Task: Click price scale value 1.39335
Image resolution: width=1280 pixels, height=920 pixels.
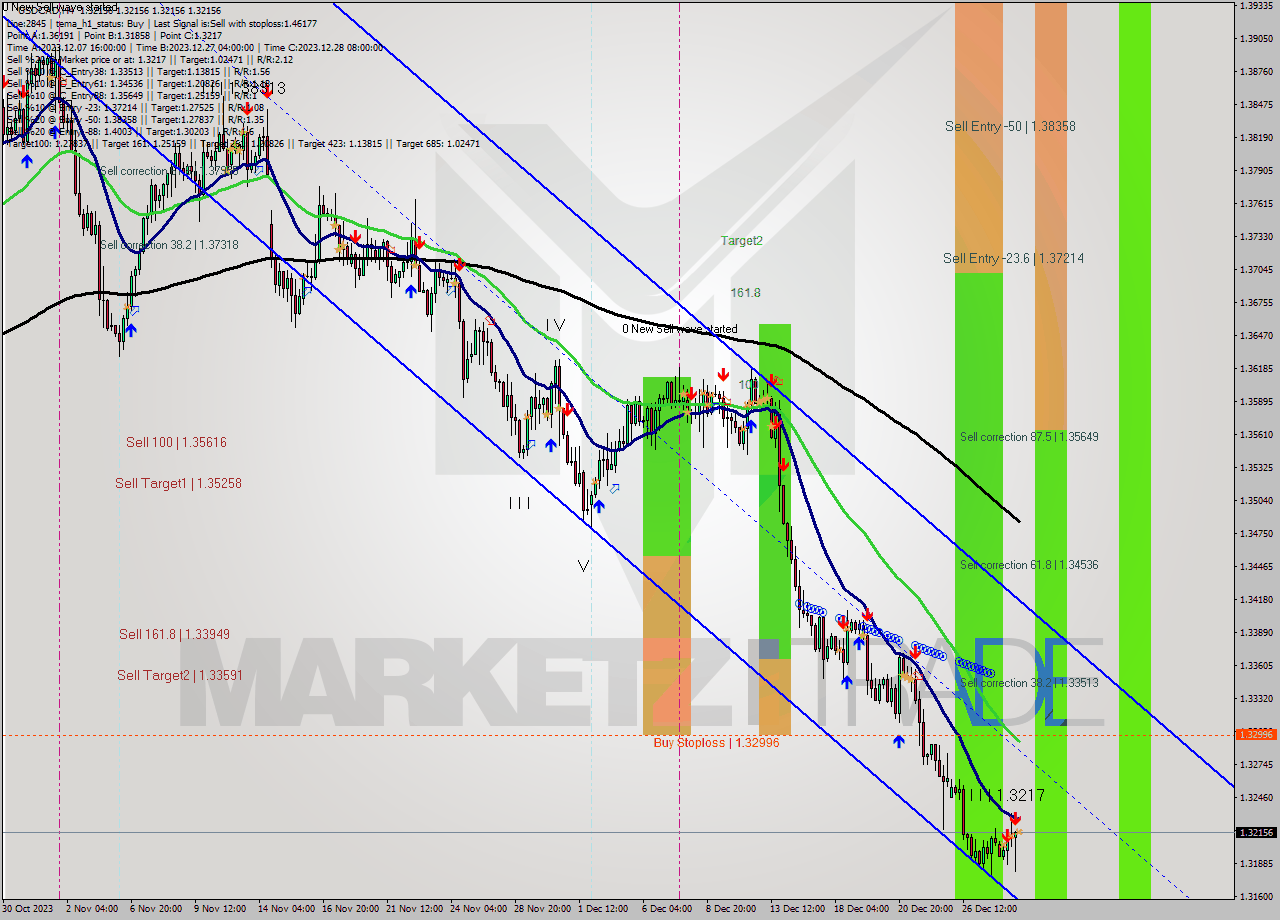Action: point(1255,6)
